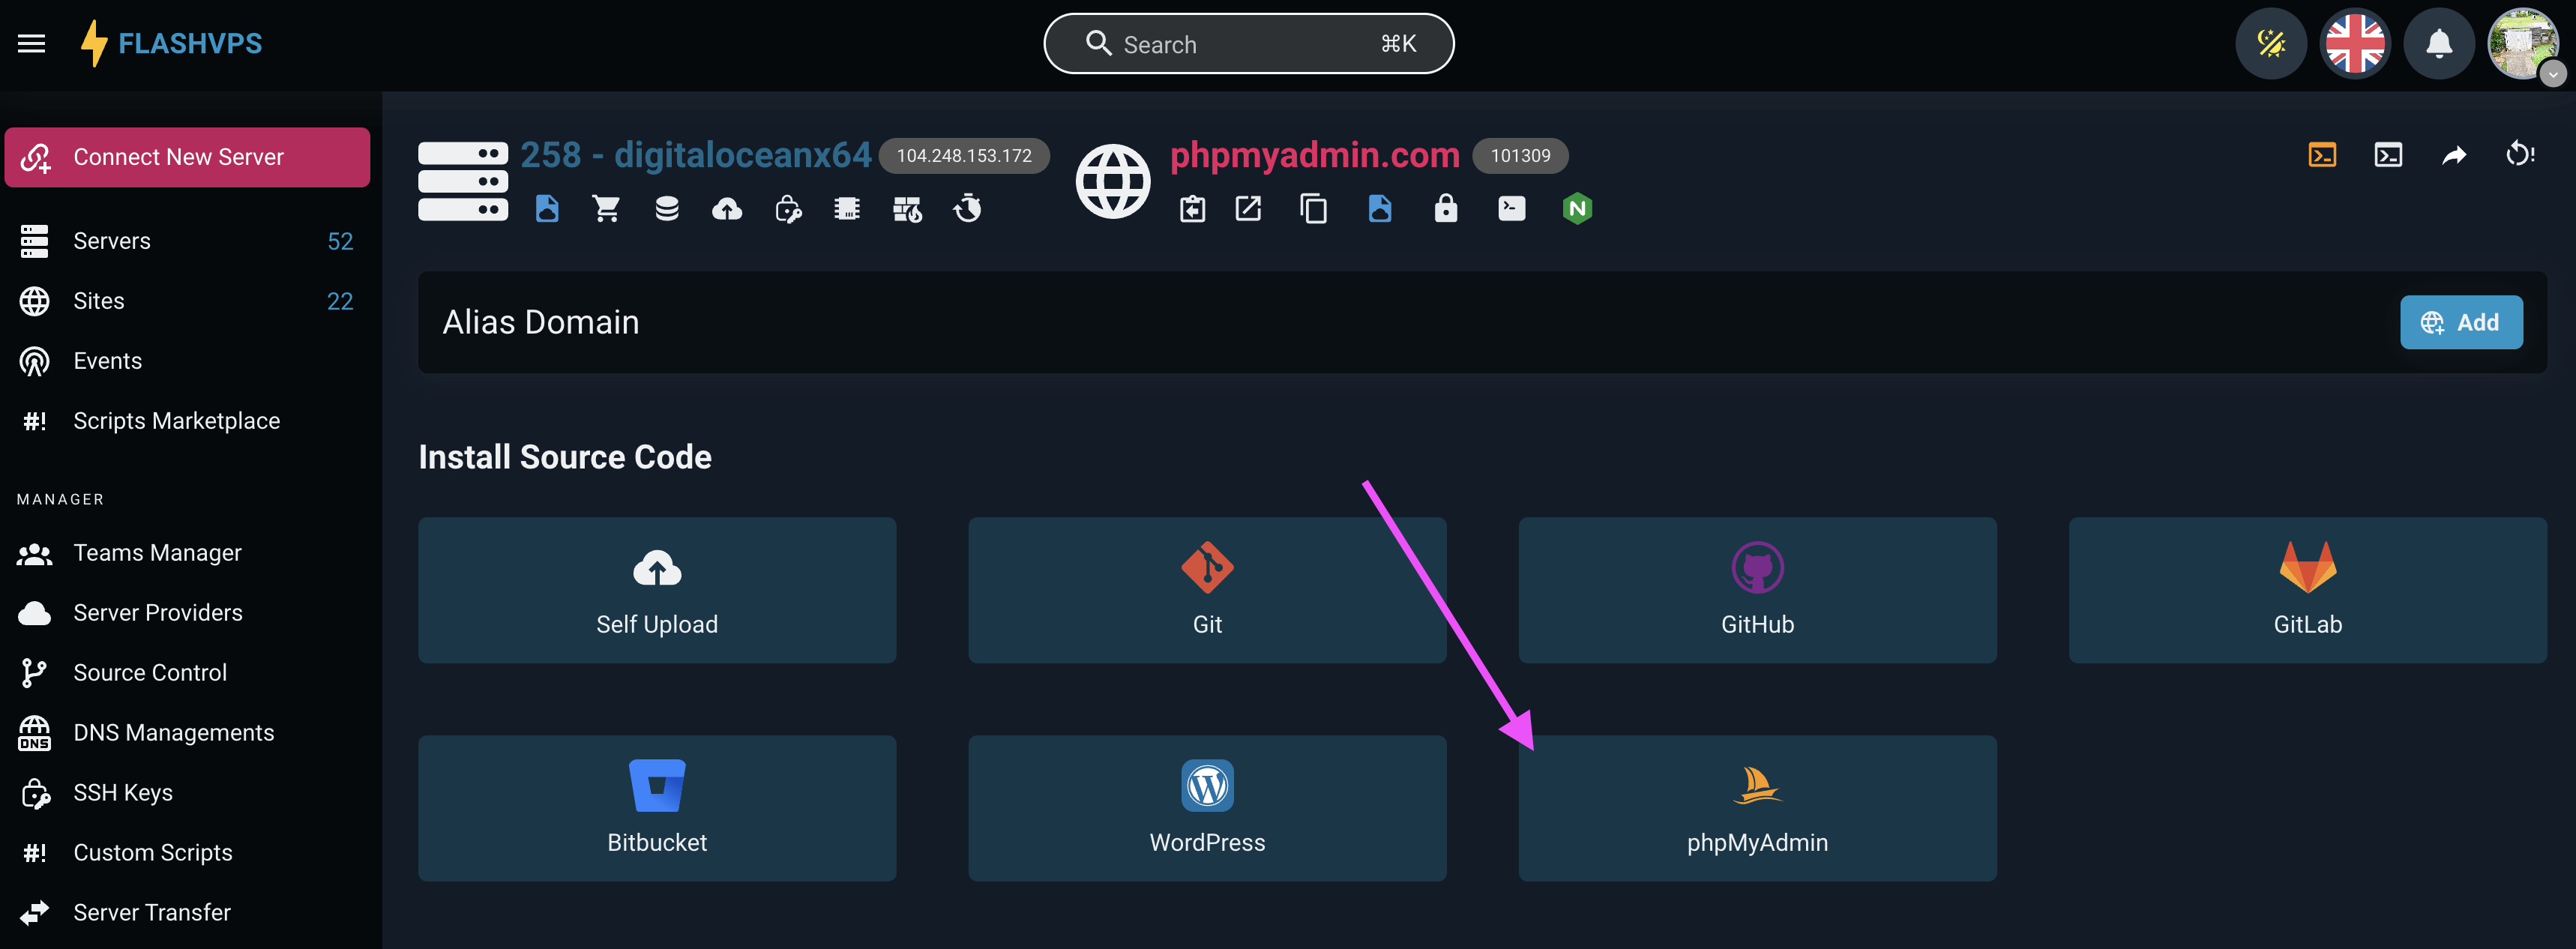Click the Search input field
Screen dimensions: 2576x949
(x=1248, y=44)
